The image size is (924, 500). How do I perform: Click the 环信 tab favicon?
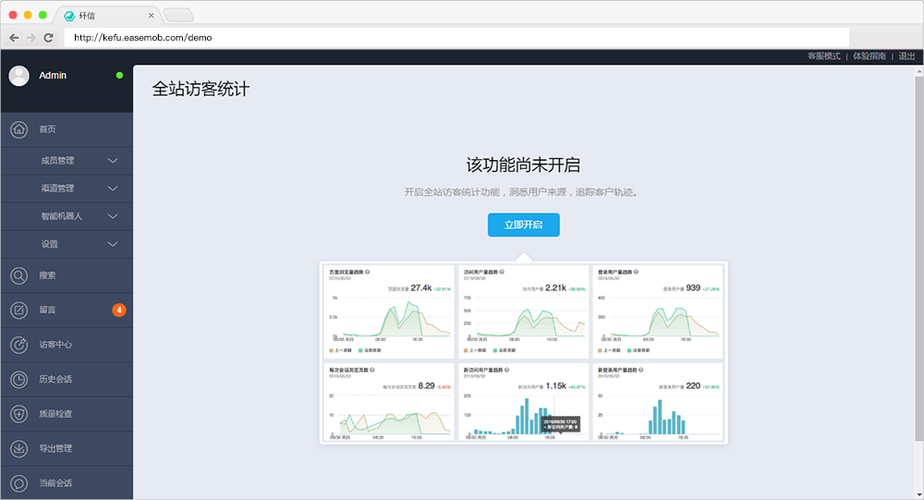(x=70, y=16)
